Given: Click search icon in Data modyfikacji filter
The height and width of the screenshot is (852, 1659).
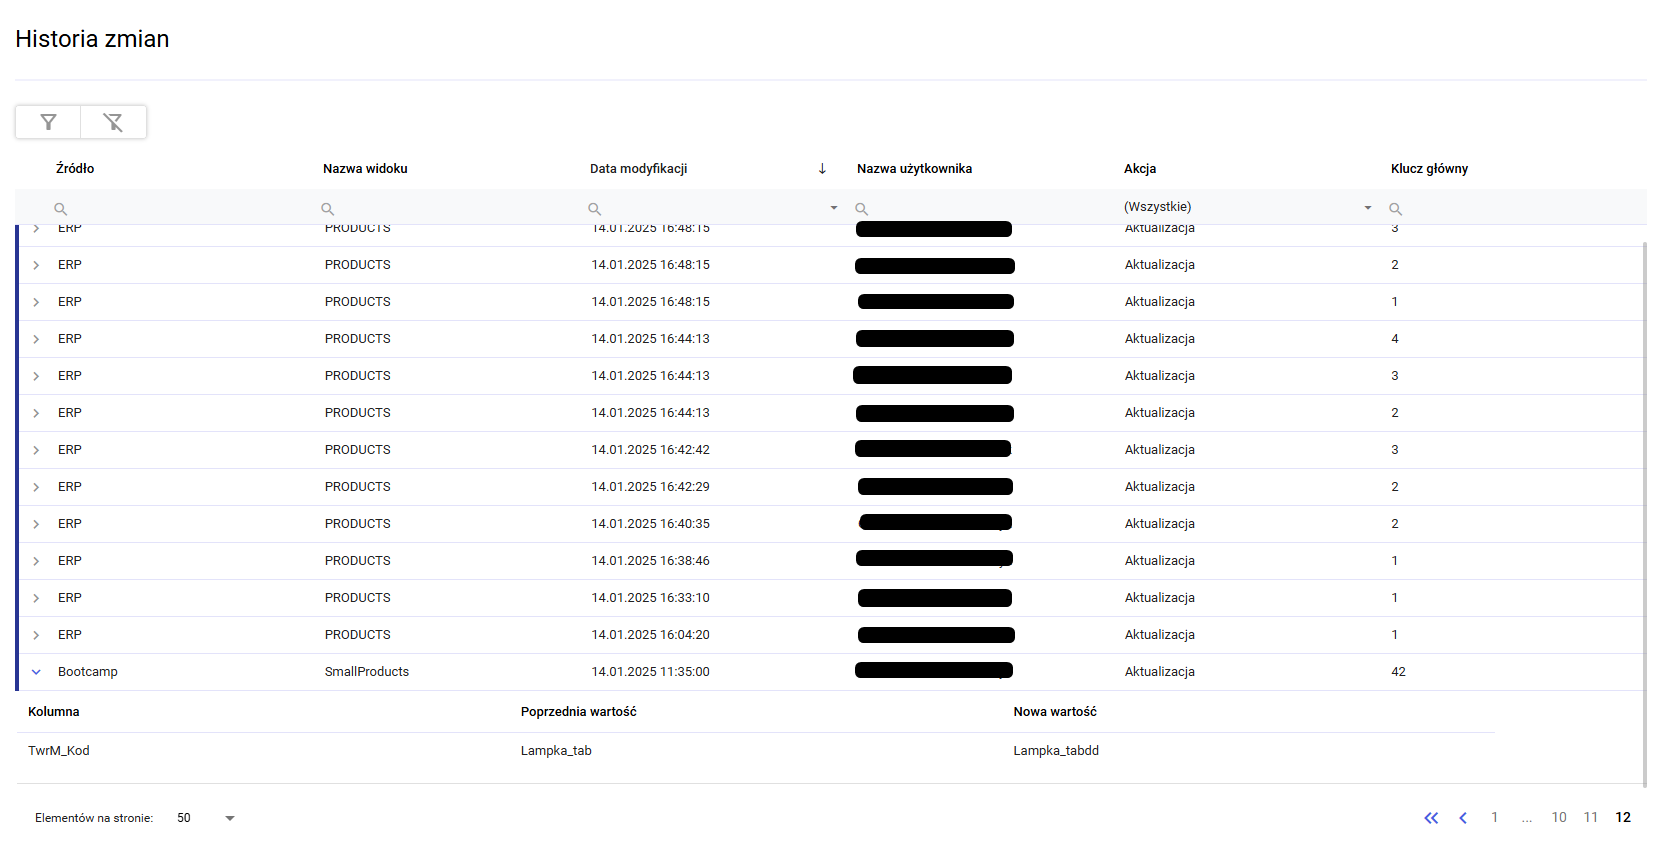Looking at the screenshot, I should click(x=594, y=208).
